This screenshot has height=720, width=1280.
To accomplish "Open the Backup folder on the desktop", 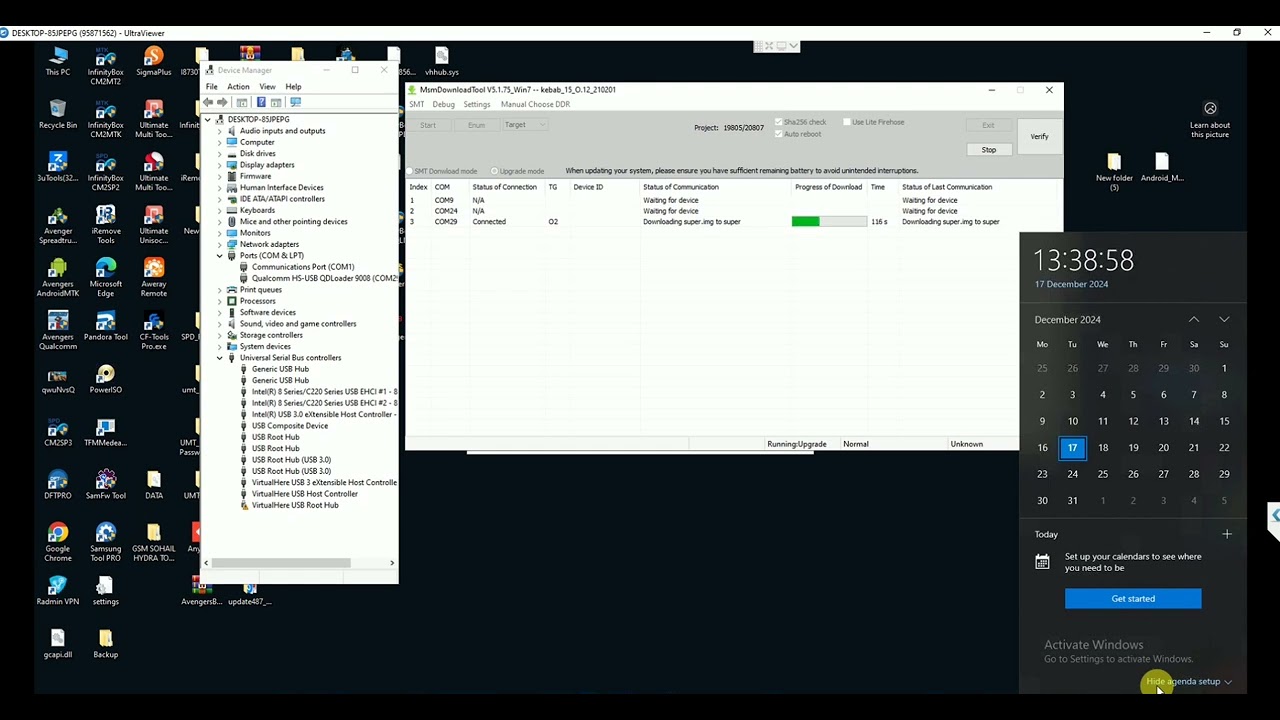I will (x=105, y=645).
